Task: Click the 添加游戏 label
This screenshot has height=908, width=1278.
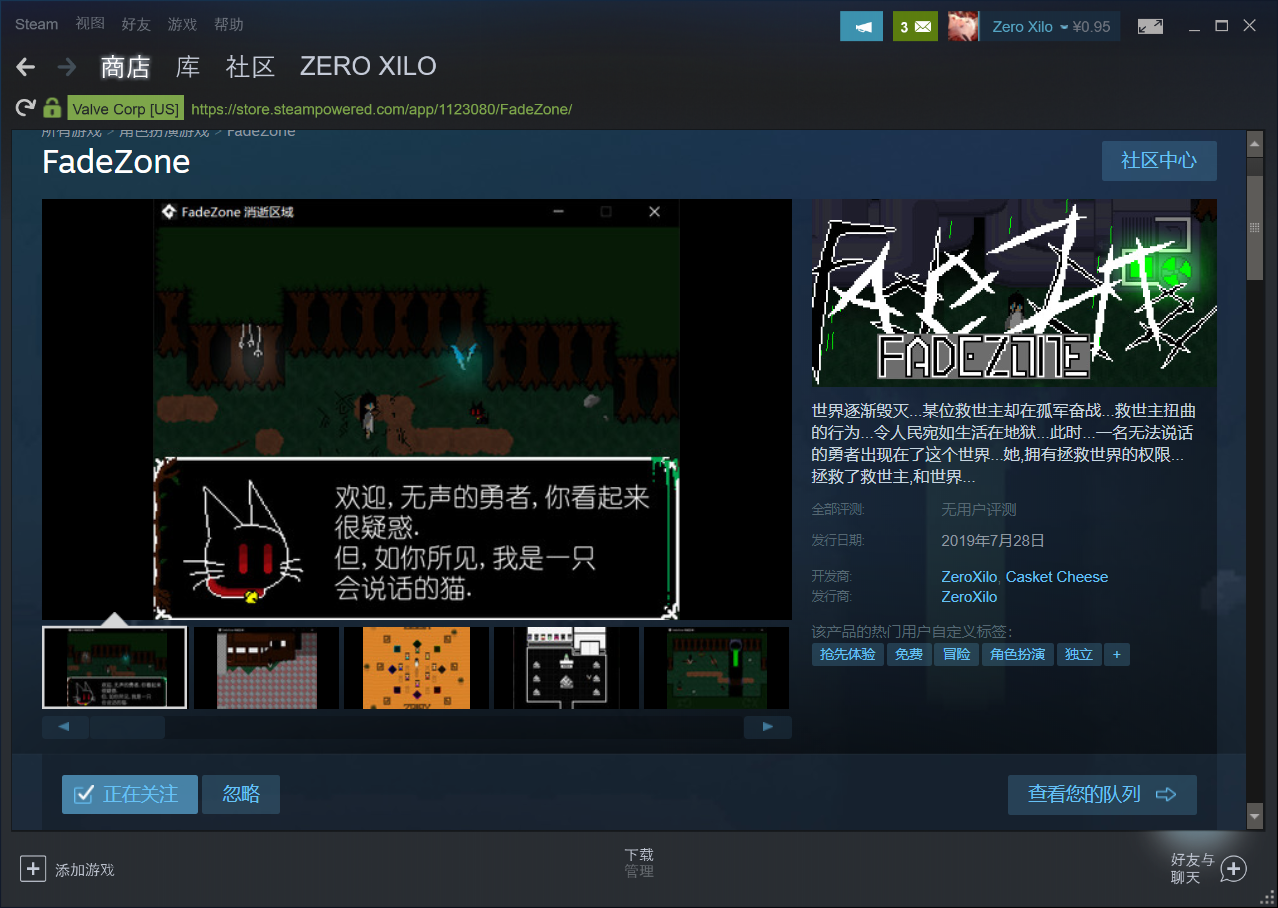Action: click(85, 870)
